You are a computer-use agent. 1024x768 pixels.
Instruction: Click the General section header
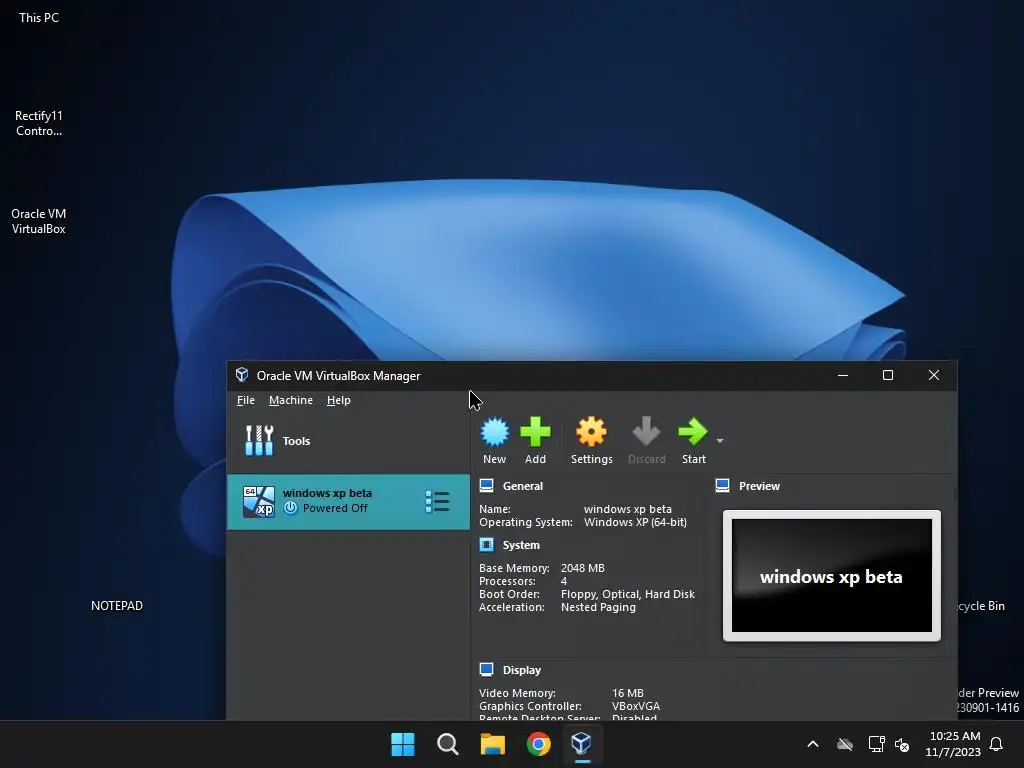coord(522,486)
